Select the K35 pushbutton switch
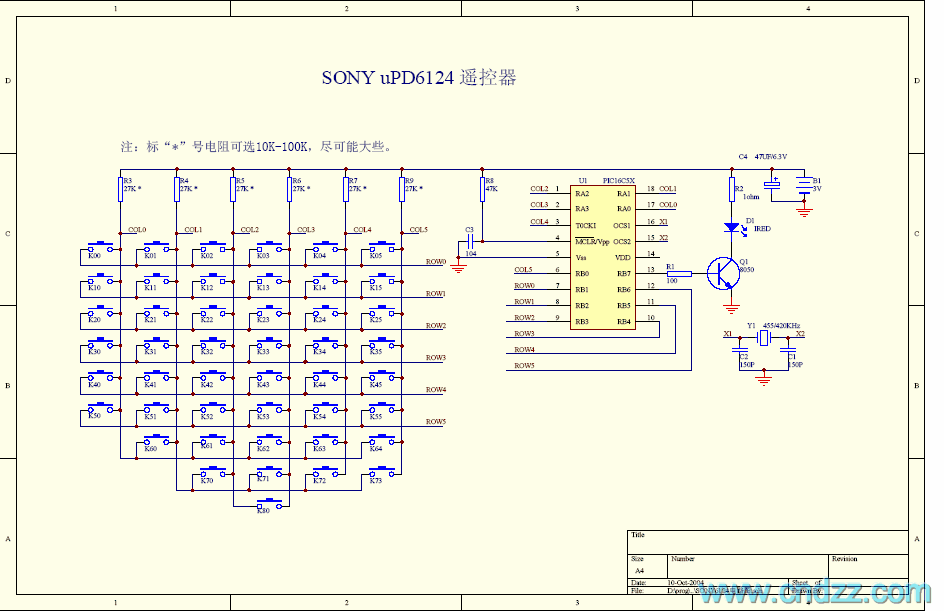Screen dimensions: 944x611 (x=382, y=343)
